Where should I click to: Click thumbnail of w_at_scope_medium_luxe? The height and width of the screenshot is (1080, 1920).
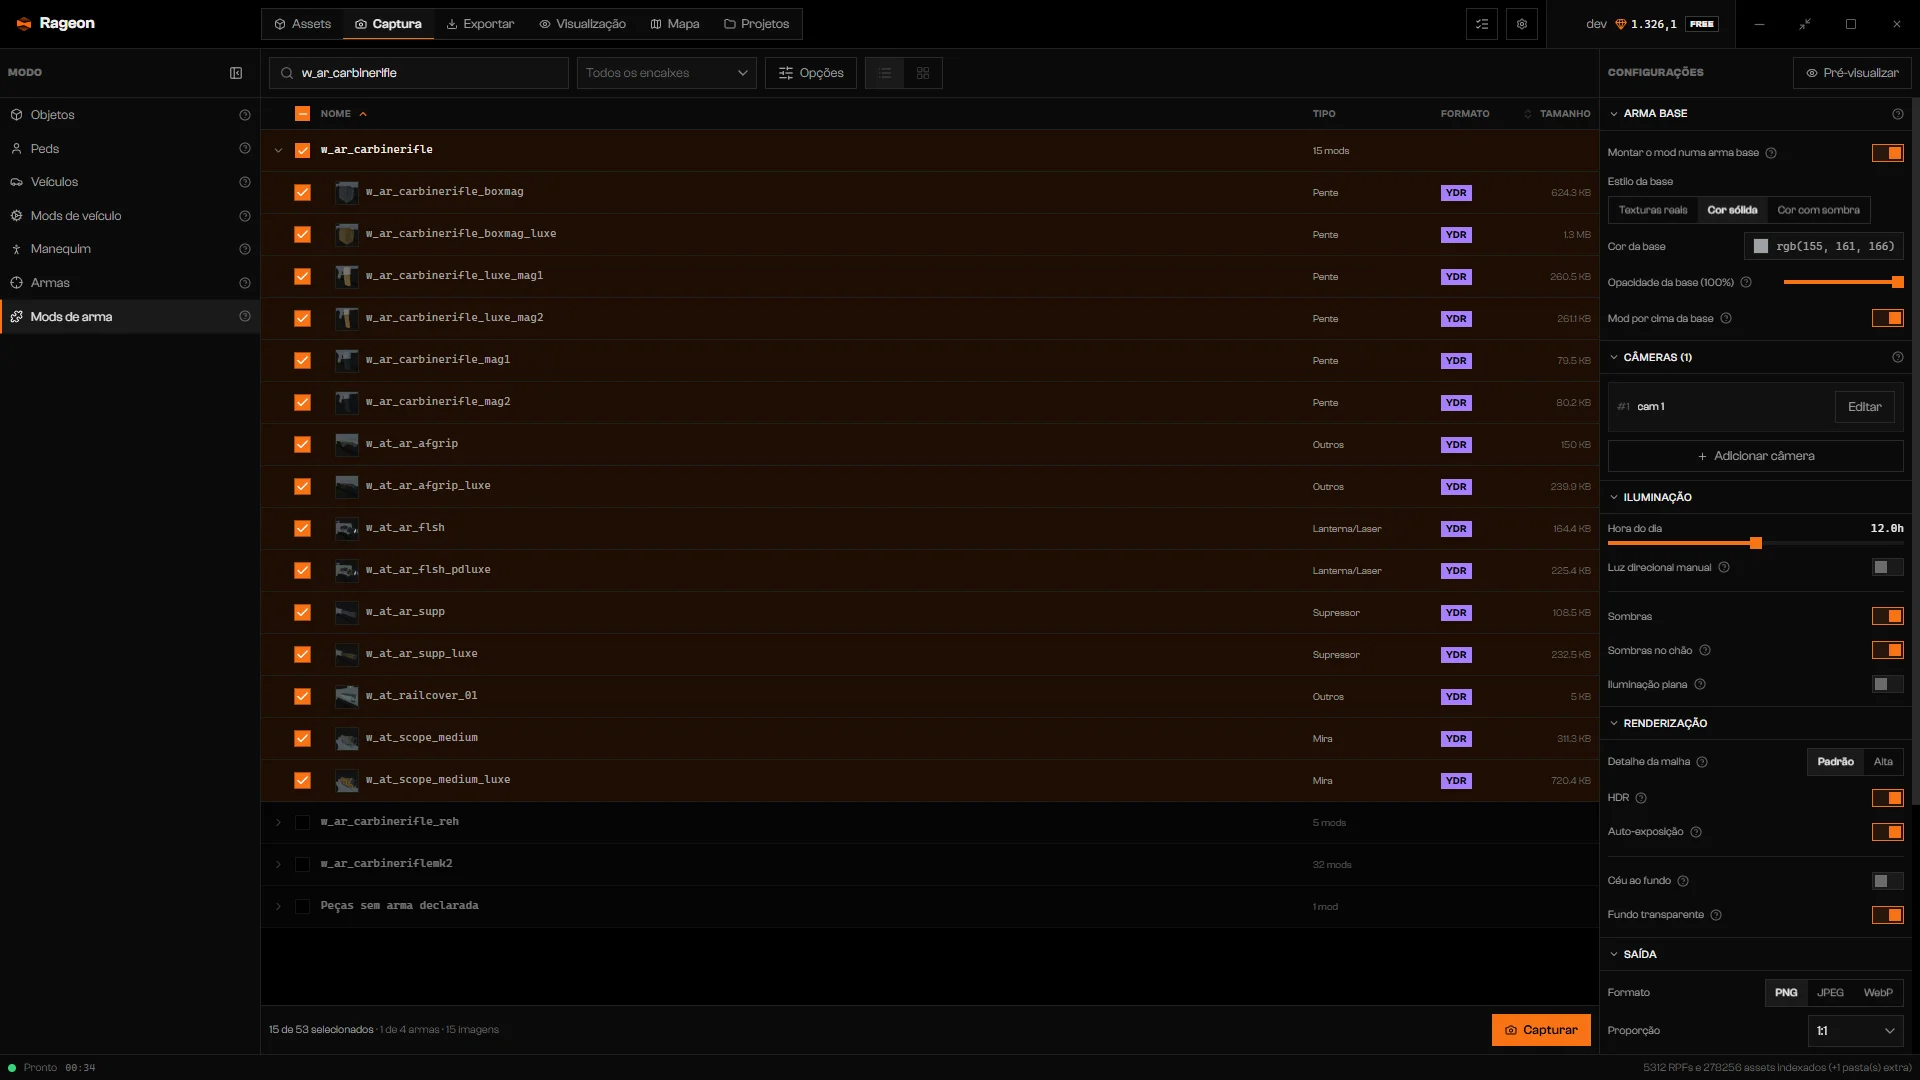click(347, 780)
